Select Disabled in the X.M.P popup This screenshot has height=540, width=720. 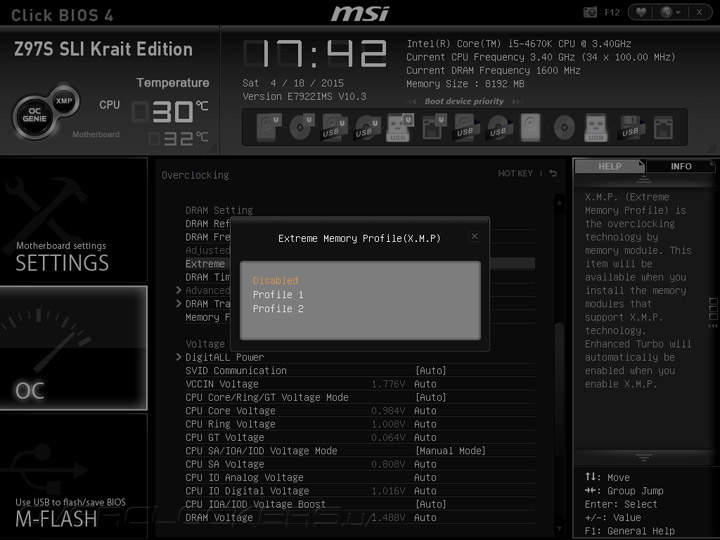pos(276,281)
